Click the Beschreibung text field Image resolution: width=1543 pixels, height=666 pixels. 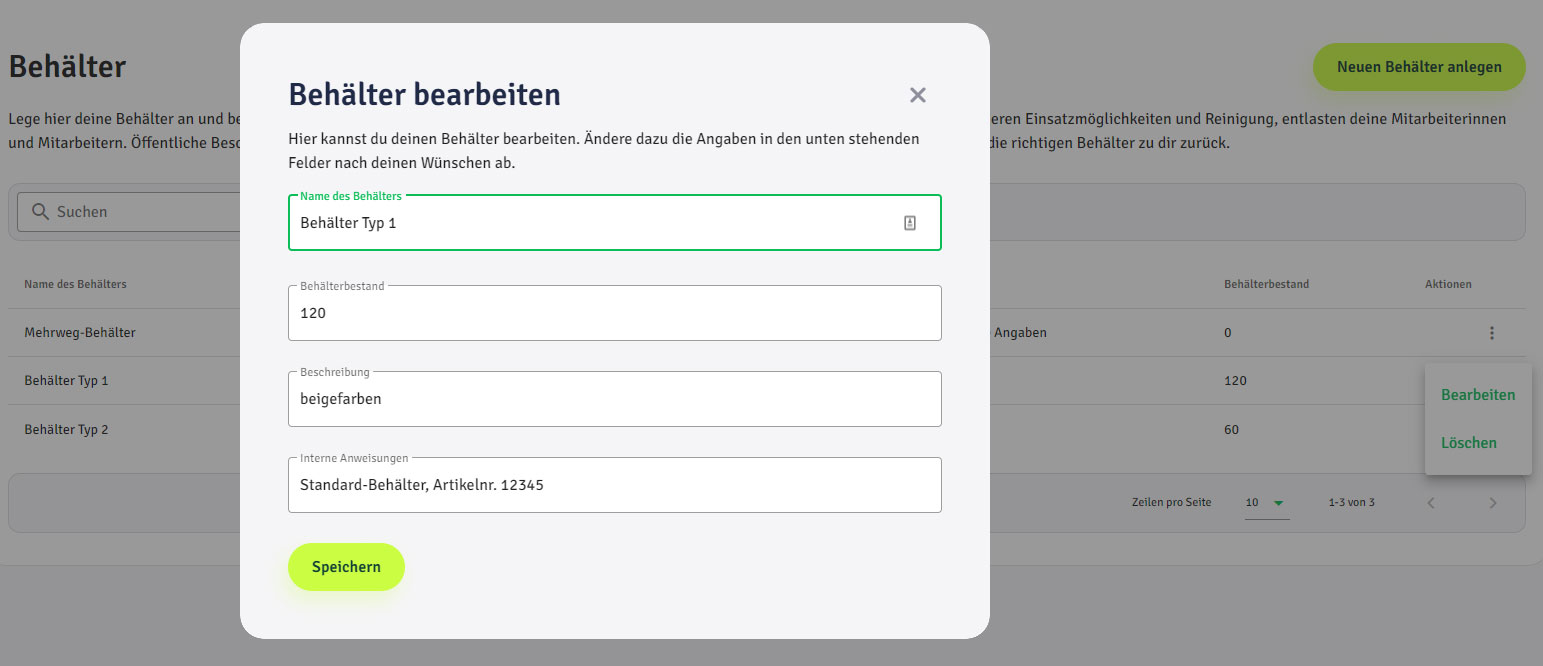coord(614,399)
